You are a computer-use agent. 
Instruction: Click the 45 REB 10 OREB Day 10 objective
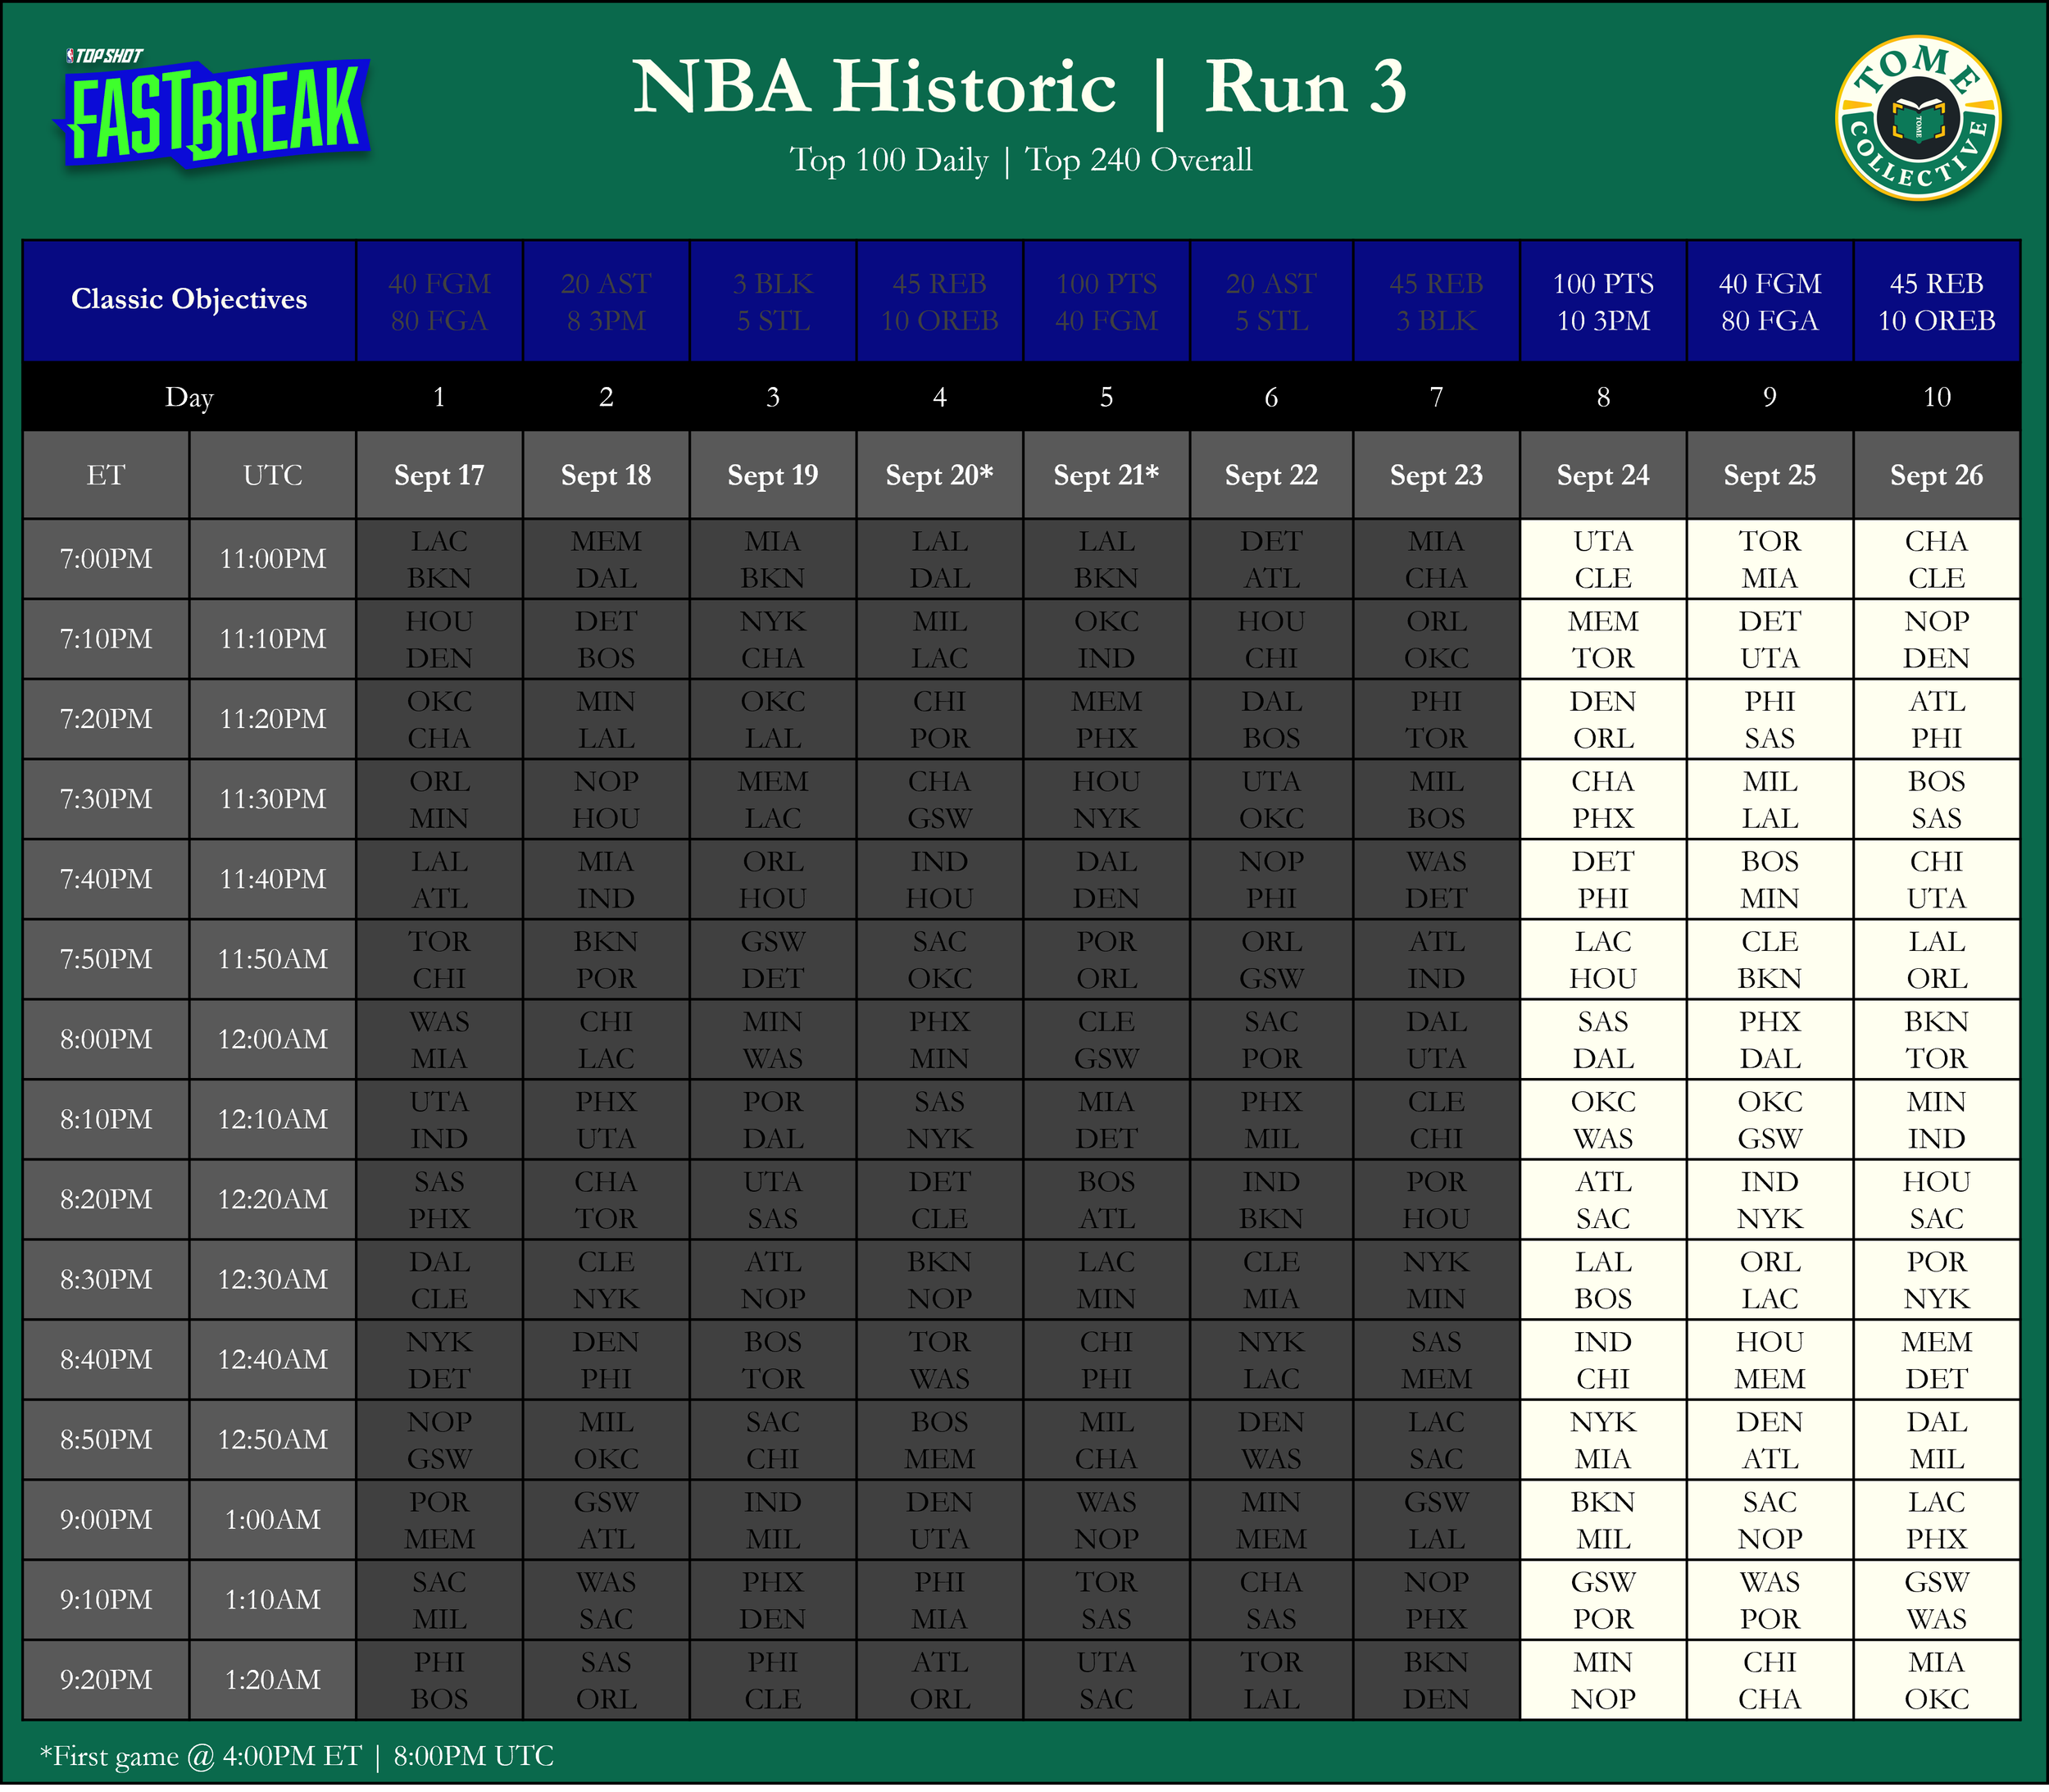click(x=1936, y=301)
